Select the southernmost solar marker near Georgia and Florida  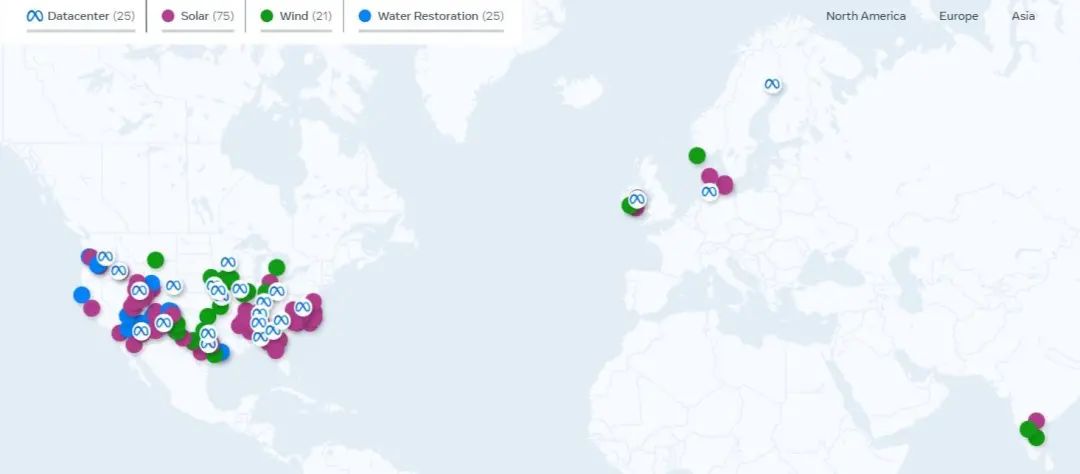[x=276, y=349]
